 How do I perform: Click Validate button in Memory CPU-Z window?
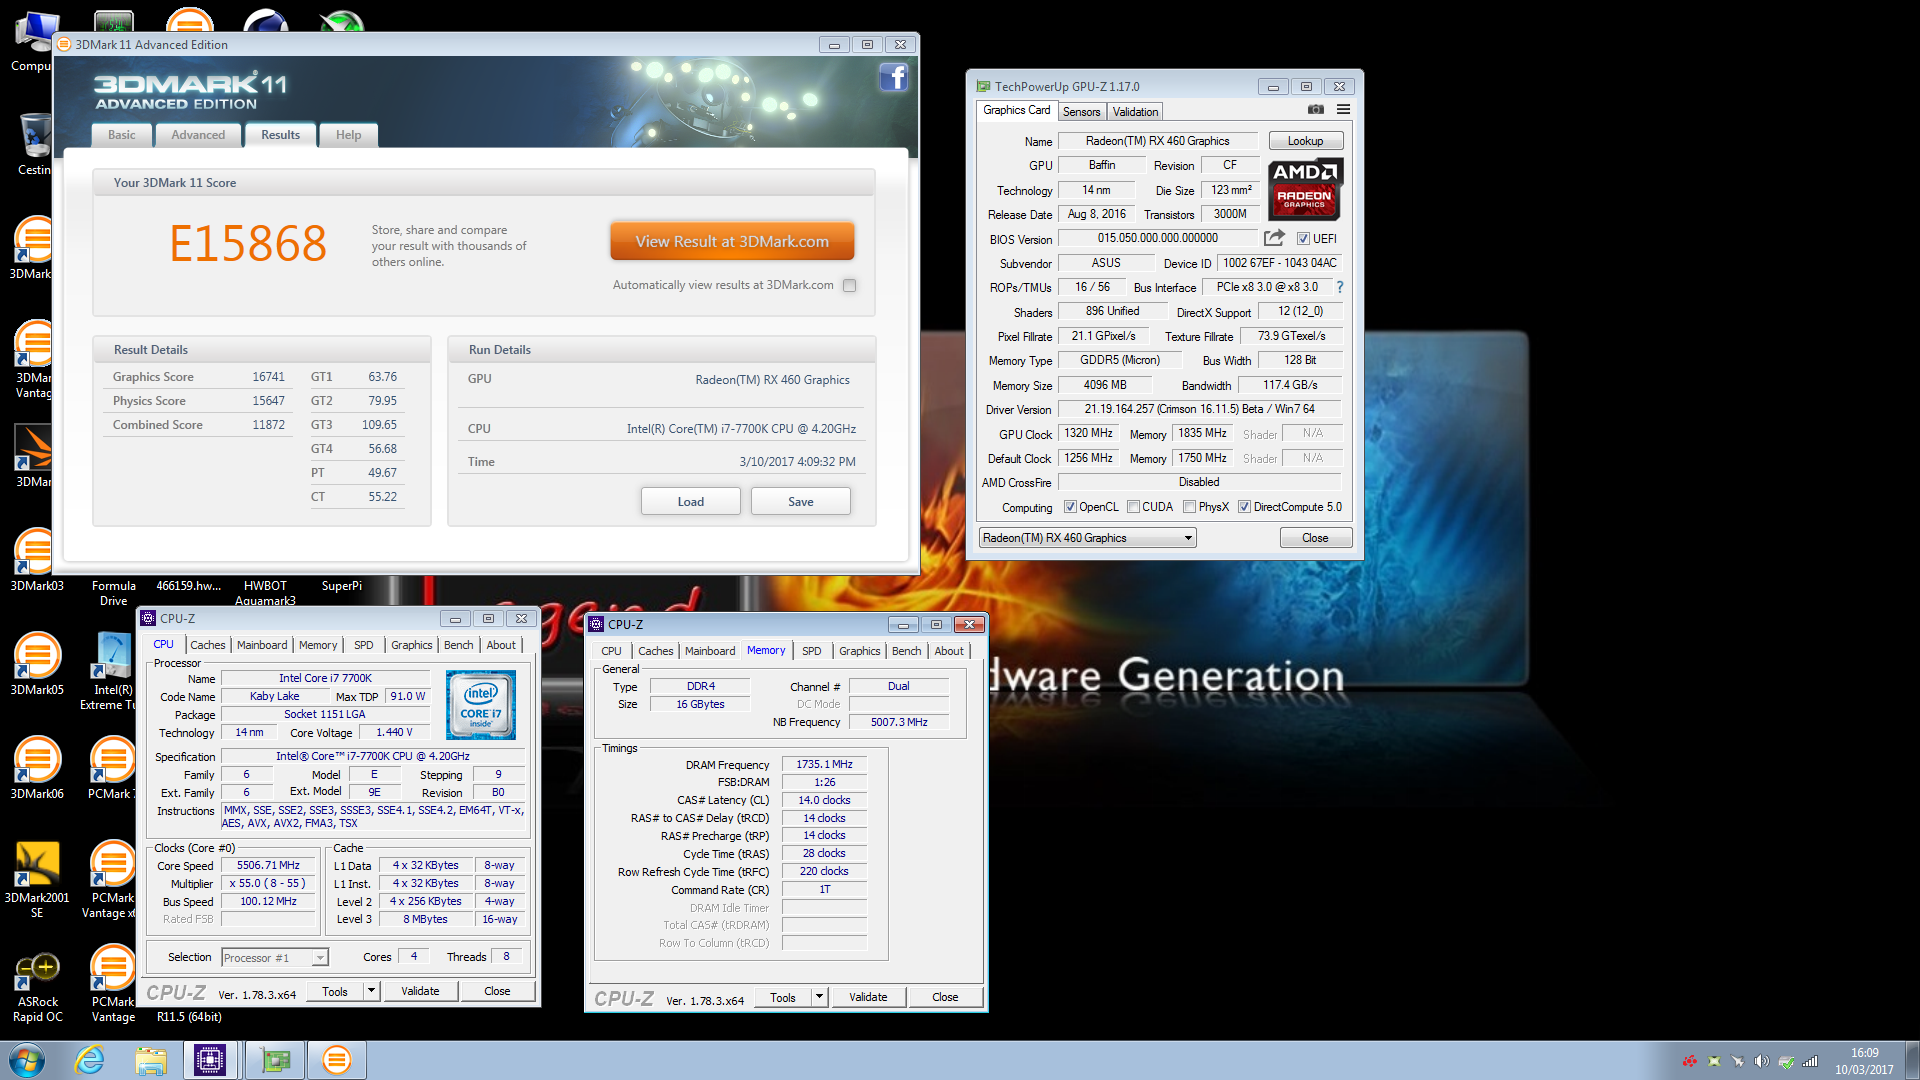point(868,997)
